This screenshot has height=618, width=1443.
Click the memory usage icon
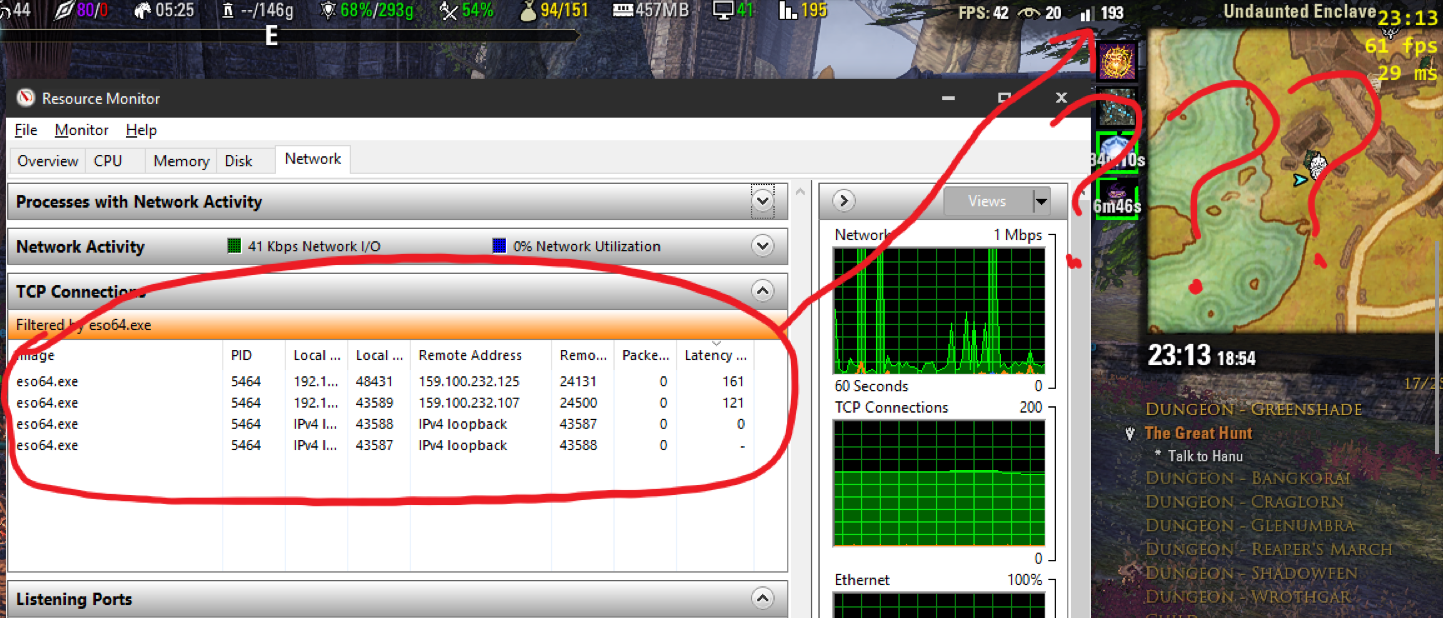(x=622, y=11)
